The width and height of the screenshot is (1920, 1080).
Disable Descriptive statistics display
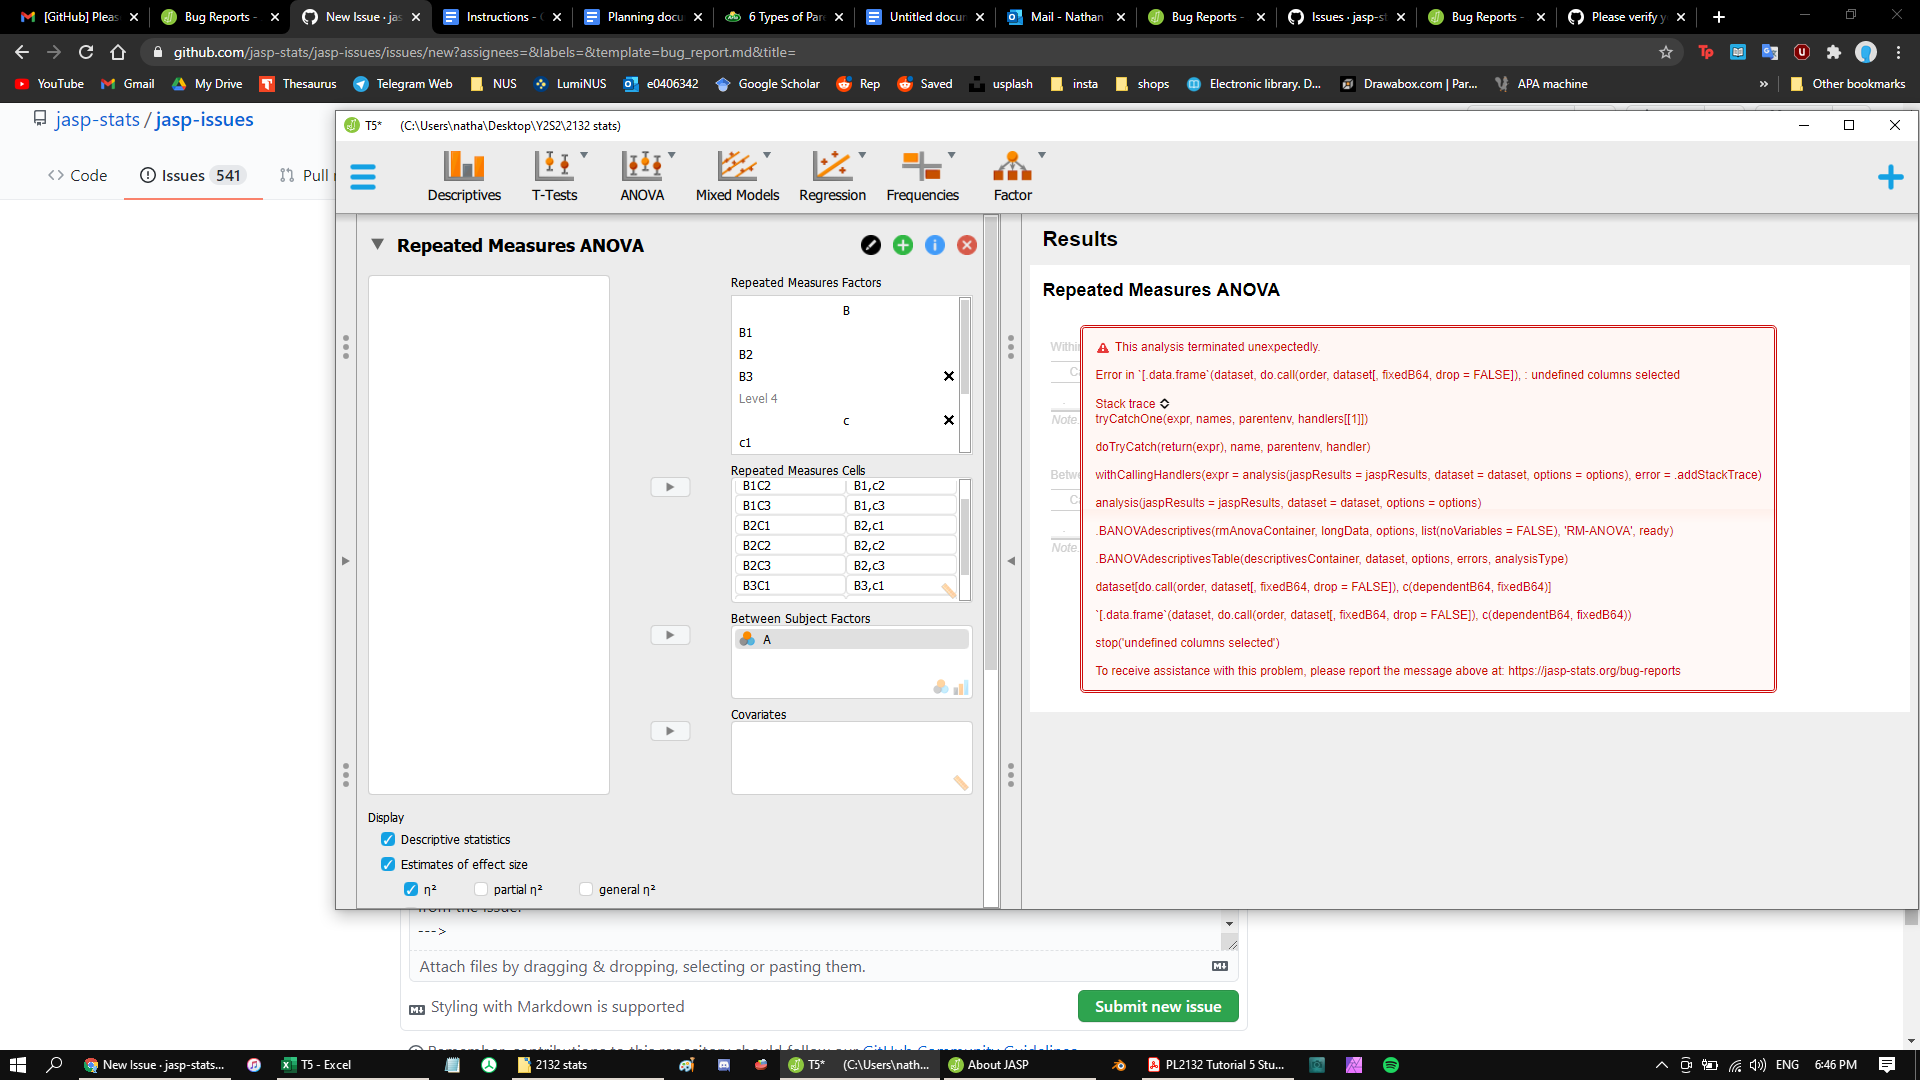click(389, 839)
